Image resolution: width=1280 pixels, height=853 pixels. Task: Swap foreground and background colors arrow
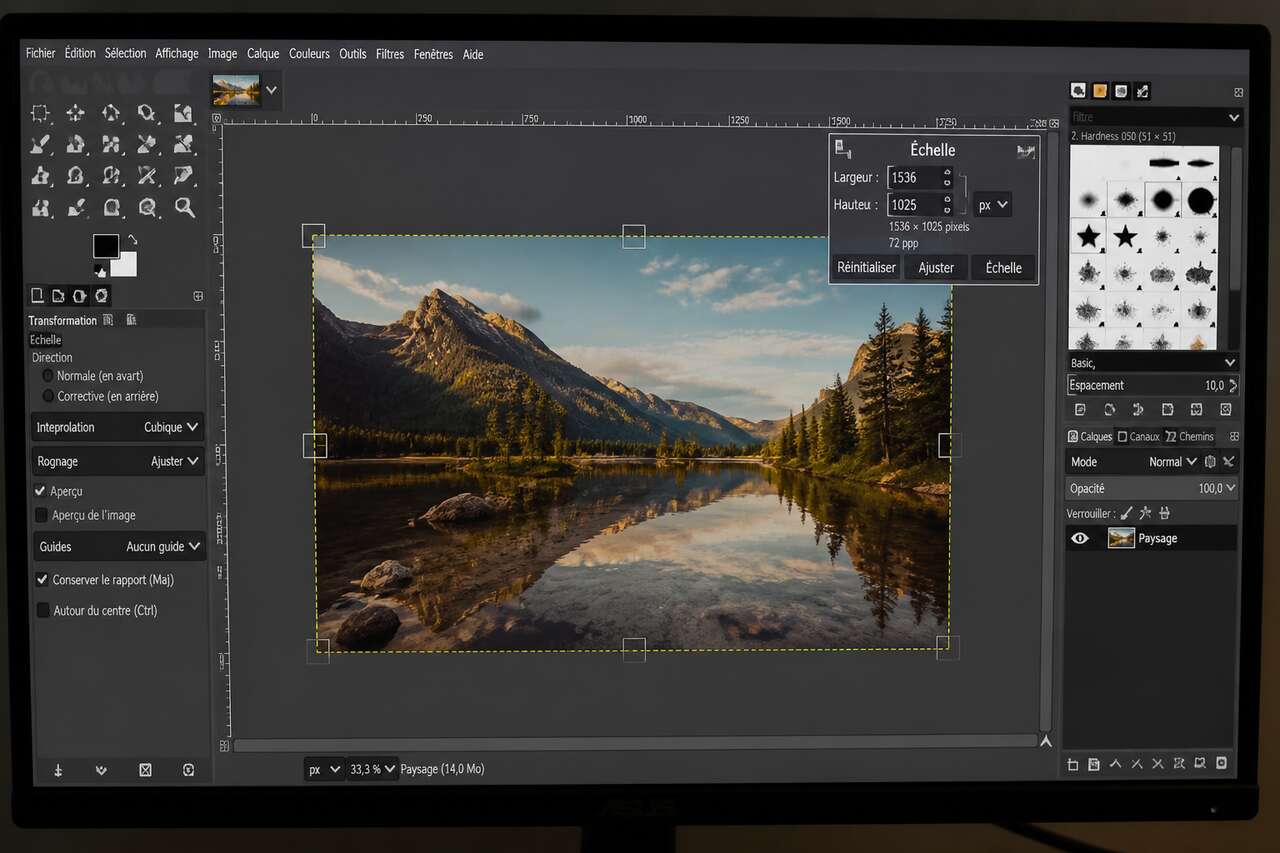pyautogui.click(x=132, y=240)
